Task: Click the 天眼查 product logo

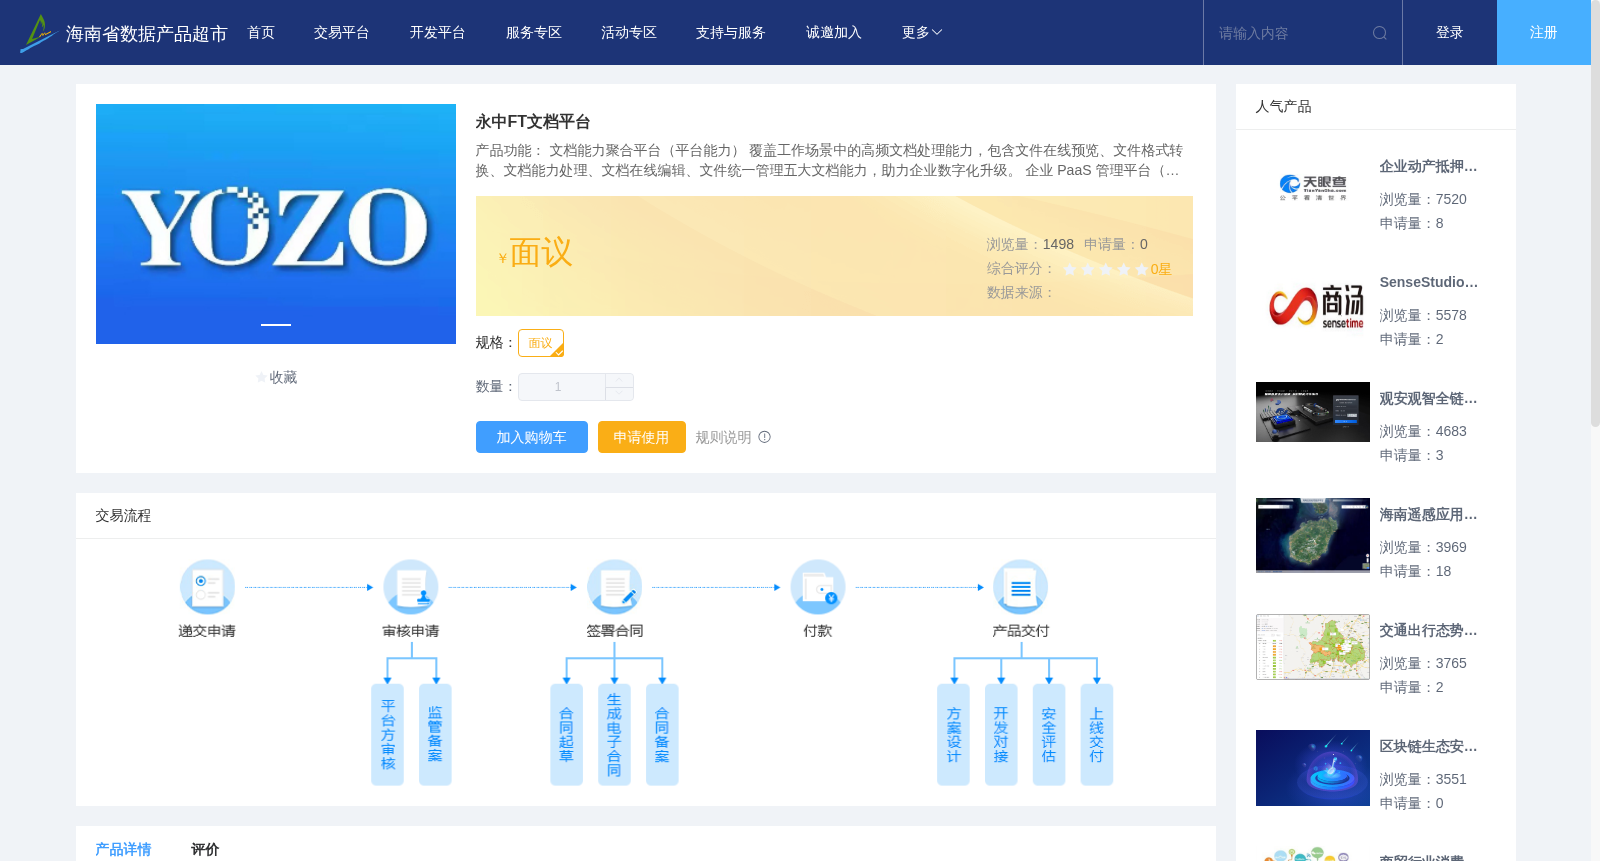Action: pos(1313,188)
